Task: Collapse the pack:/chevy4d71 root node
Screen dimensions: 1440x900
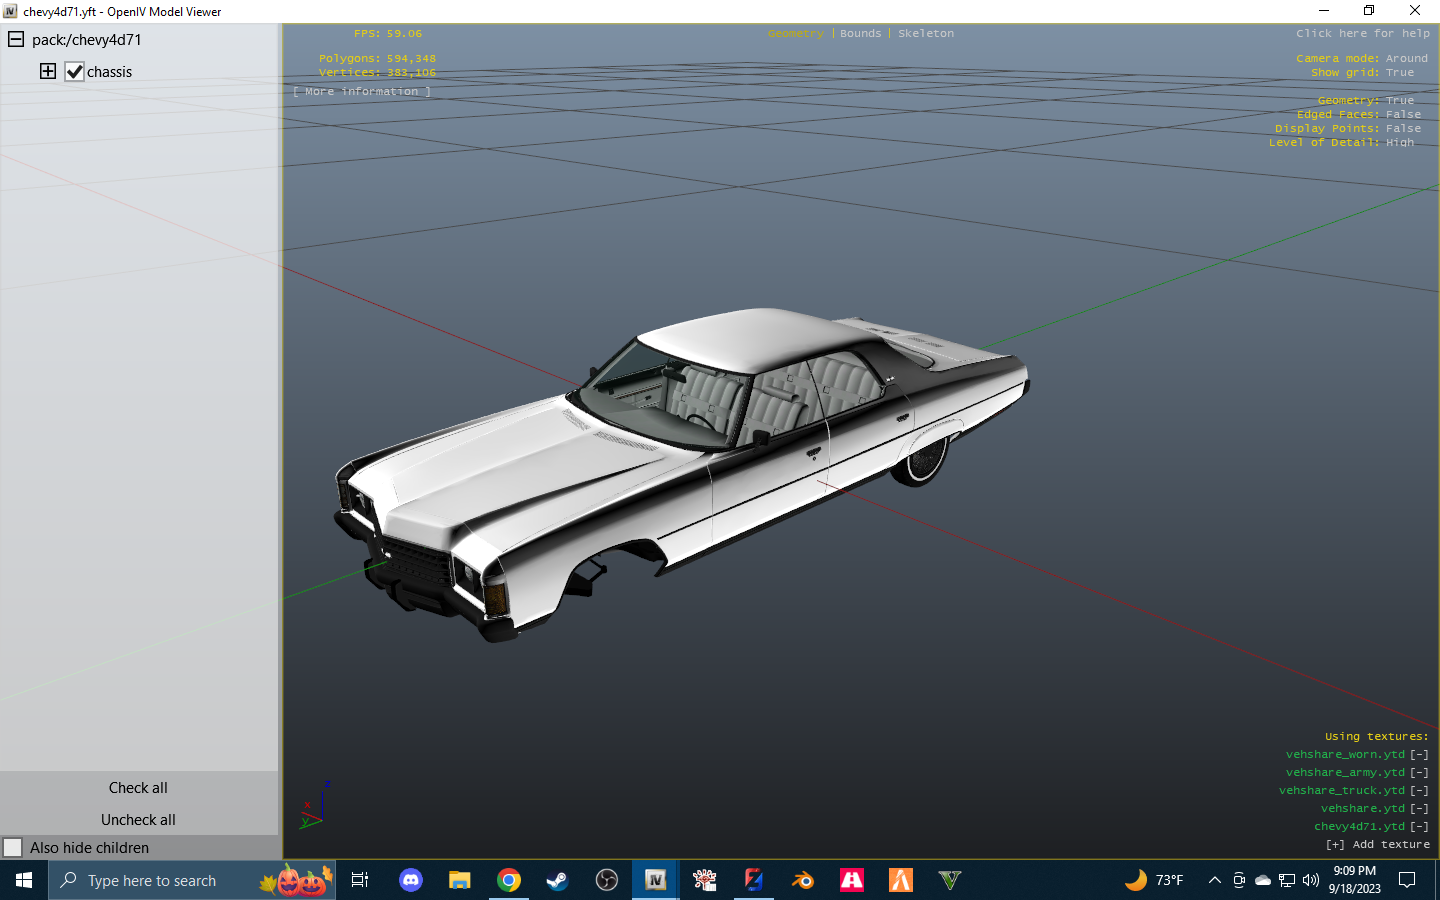Action: click(16, 40)
